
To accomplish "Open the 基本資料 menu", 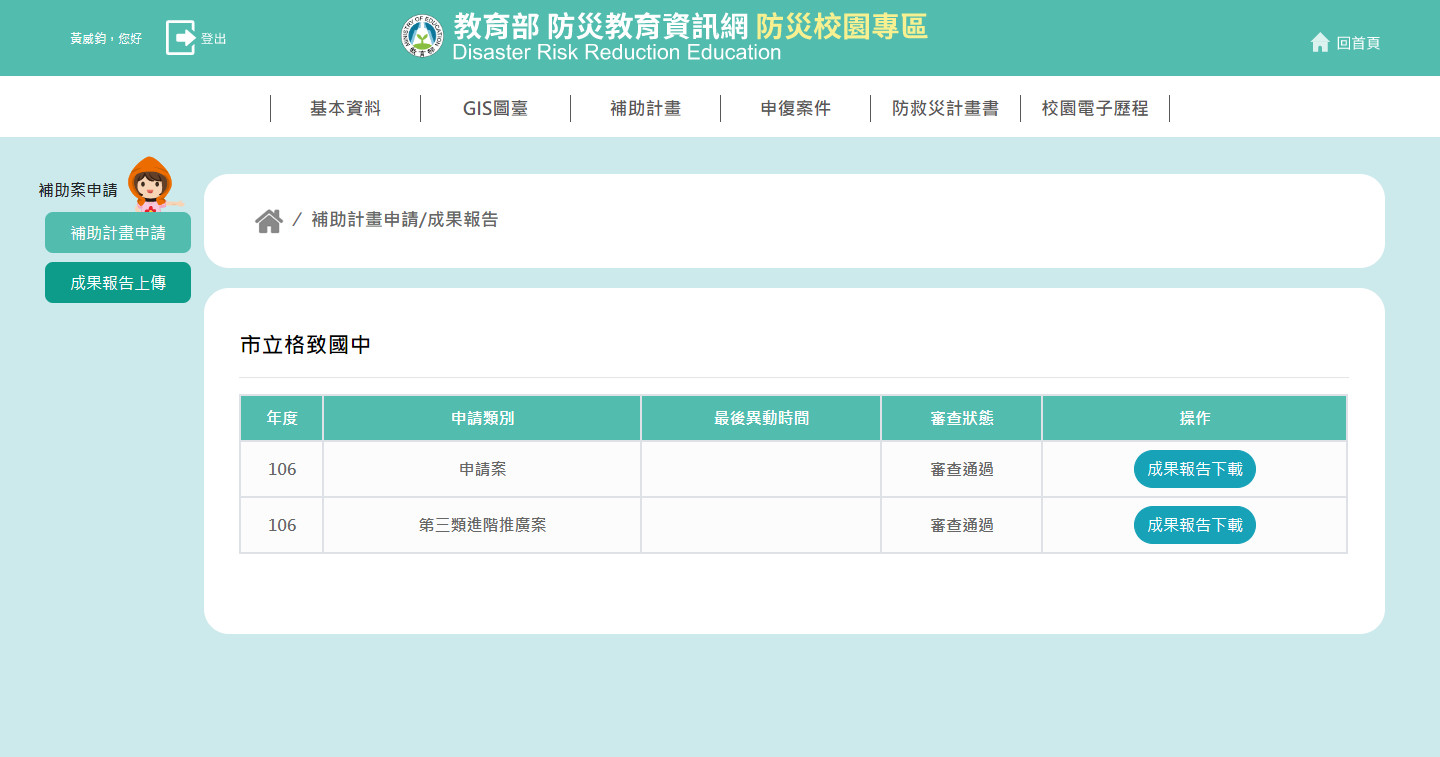I will (x=345, y=109).
